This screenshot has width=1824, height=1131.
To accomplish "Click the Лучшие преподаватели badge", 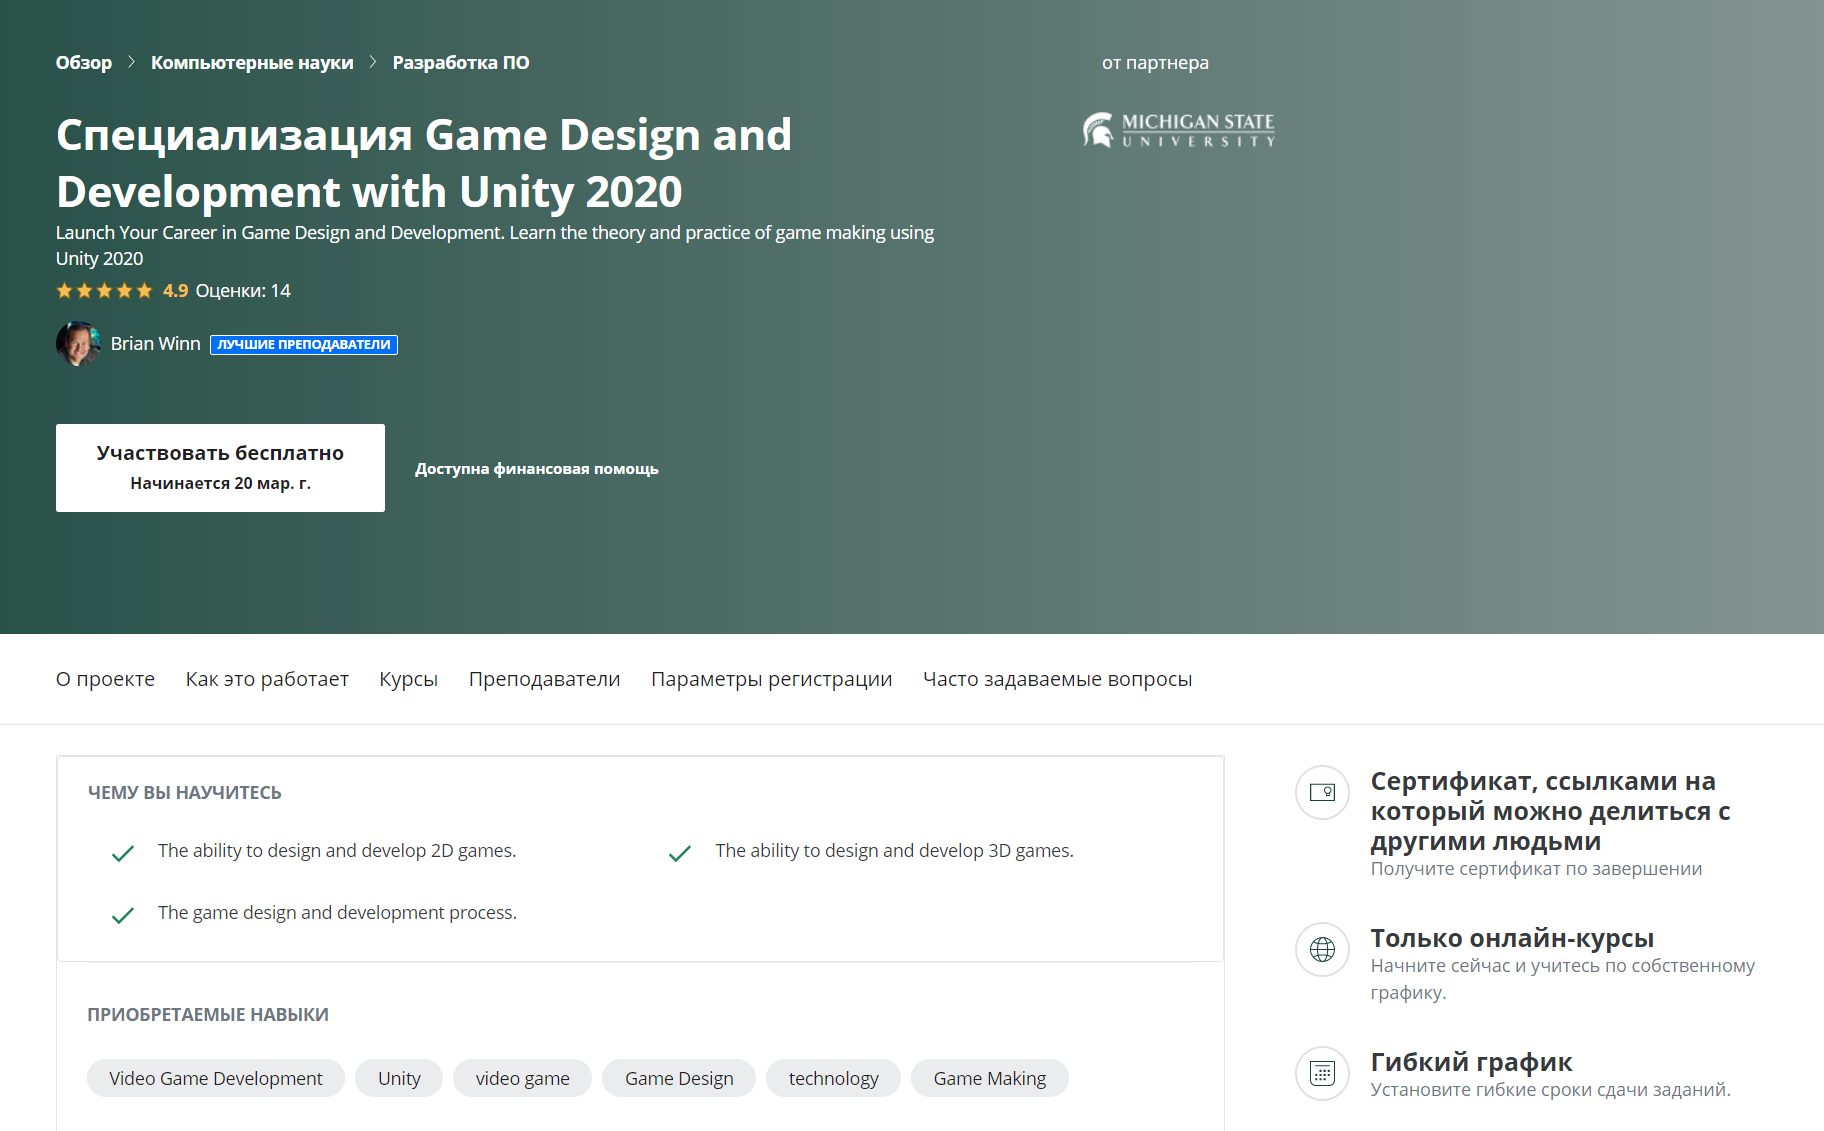I will pyautogui.click(x=304, y=344).
